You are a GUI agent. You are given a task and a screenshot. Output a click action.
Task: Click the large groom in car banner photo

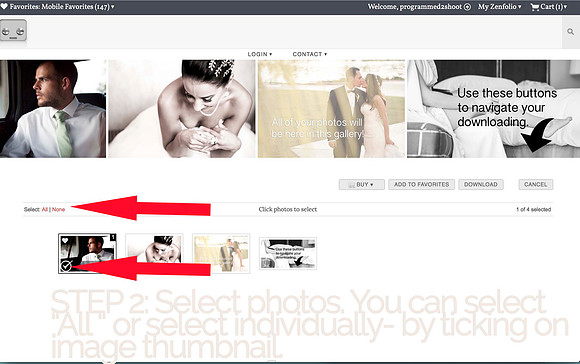53,109
